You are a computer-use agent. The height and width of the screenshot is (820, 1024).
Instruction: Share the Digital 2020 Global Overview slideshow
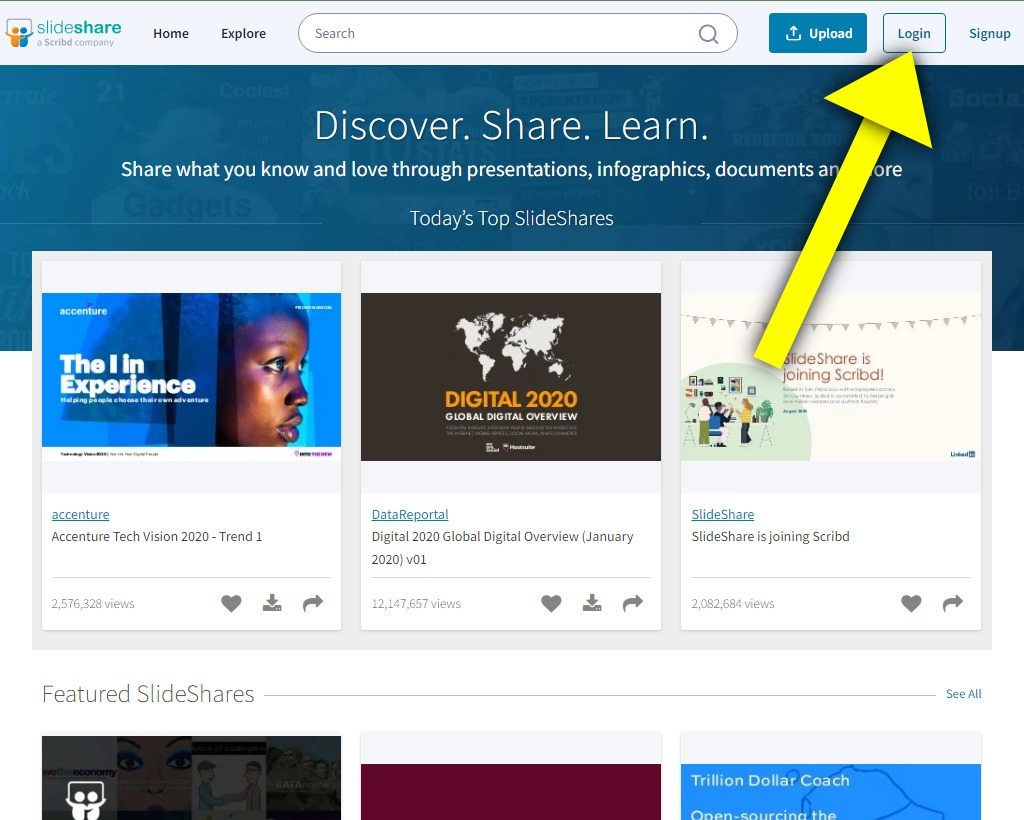point(633,603)
